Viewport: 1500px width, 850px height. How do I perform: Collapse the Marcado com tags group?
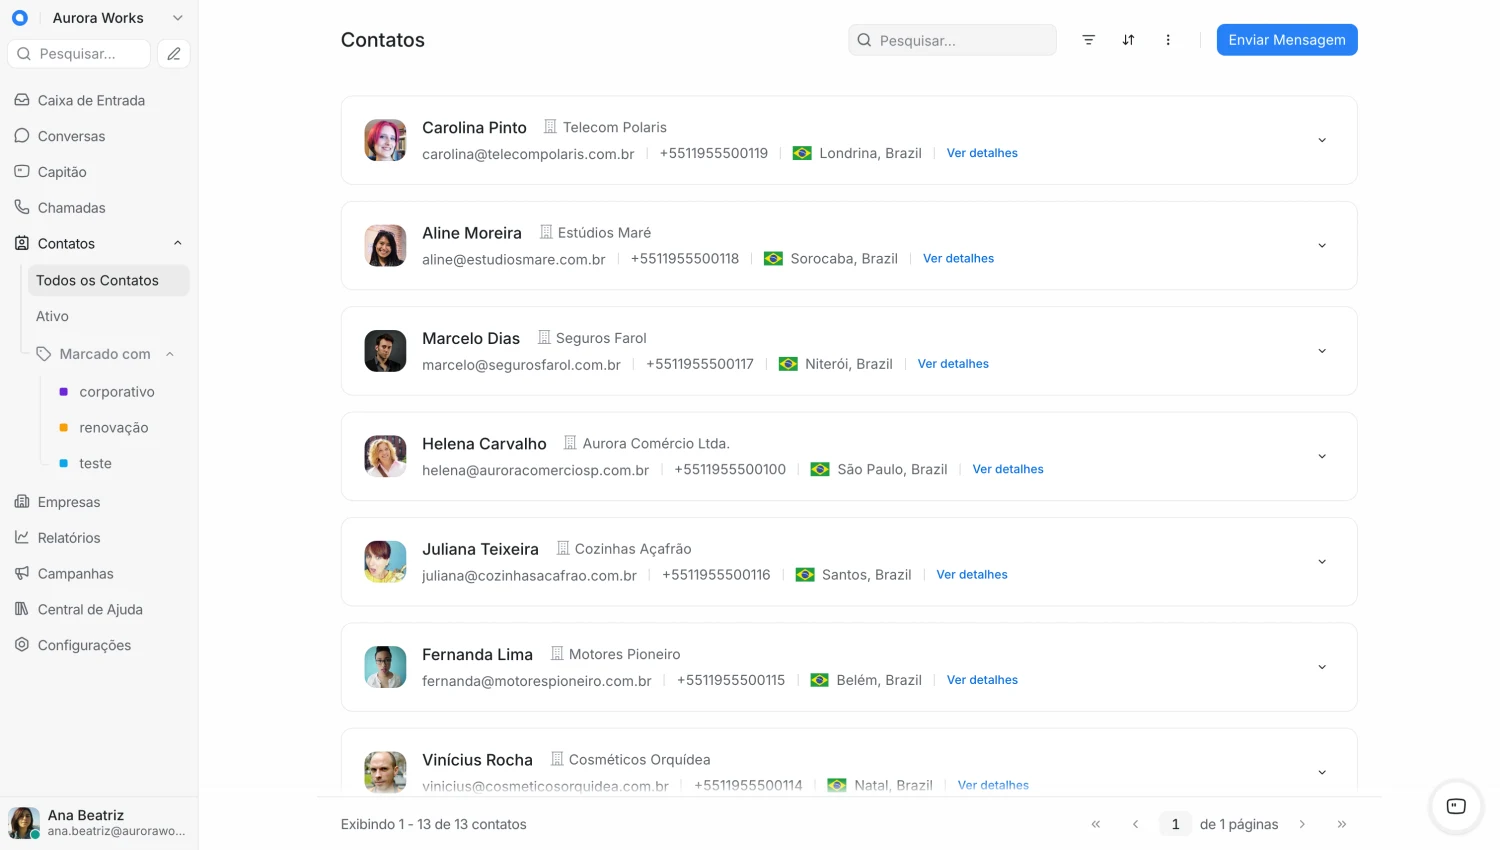click(170, 354)
